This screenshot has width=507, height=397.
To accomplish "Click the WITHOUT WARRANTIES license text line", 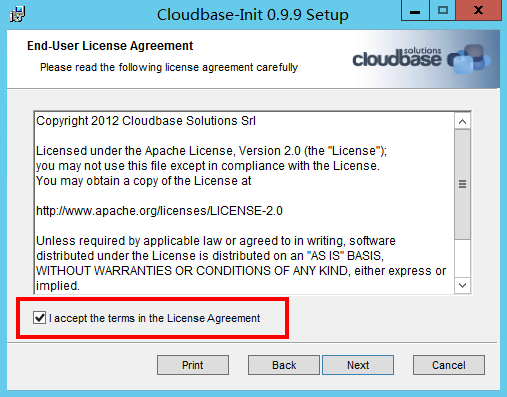I will [241, 271].
